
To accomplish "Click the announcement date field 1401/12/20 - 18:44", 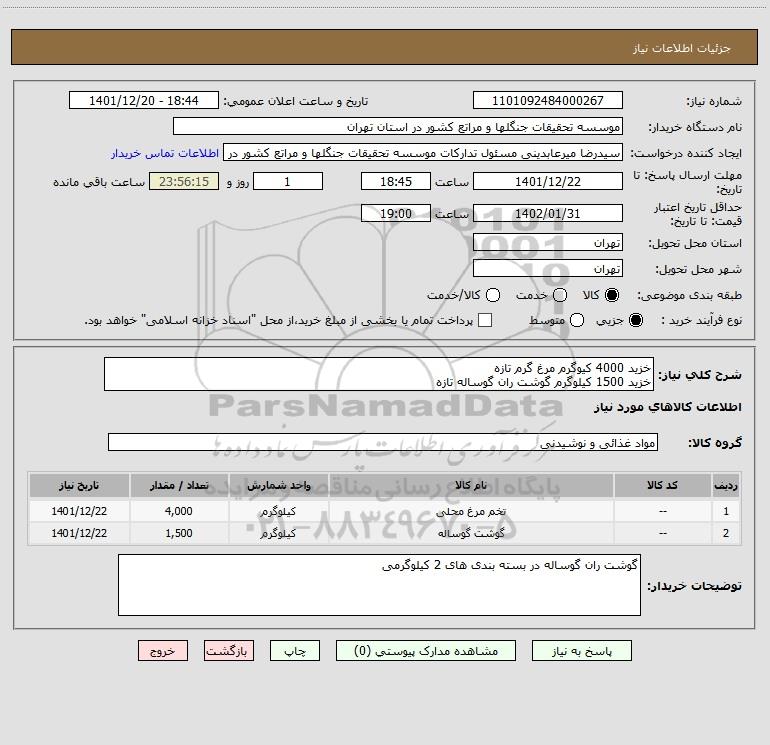I will [144, 100].
